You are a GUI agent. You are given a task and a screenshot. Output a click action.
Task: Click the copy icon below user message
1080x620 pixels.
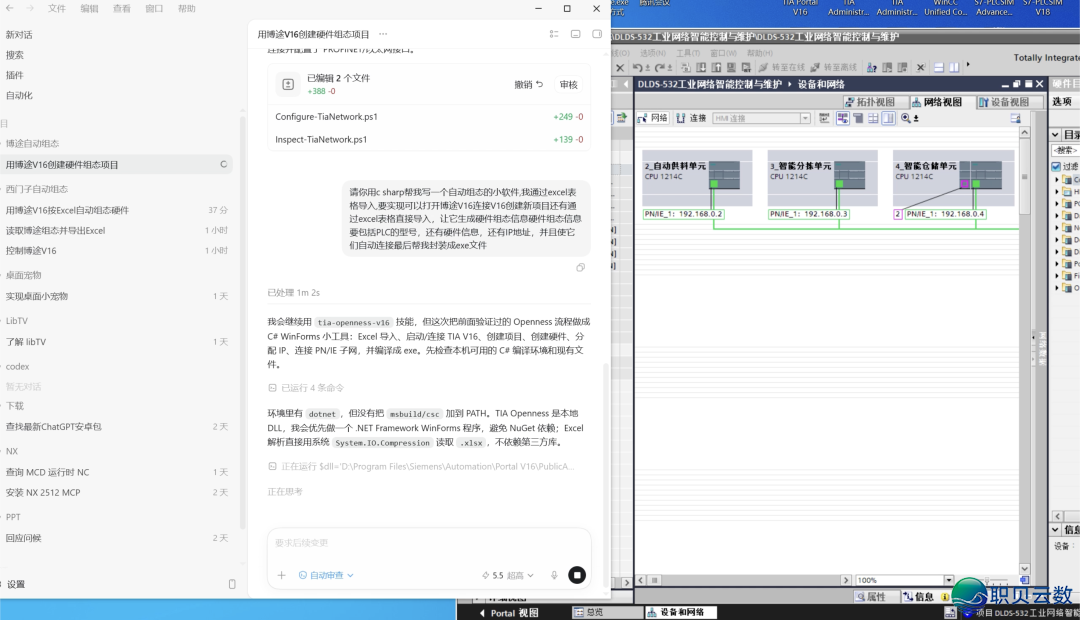[581, 267]
